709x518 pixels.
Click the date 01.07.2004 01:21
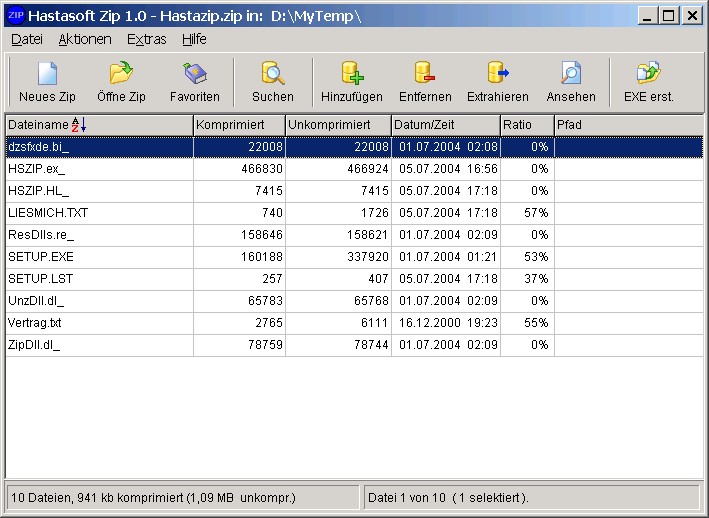(448, 257)
